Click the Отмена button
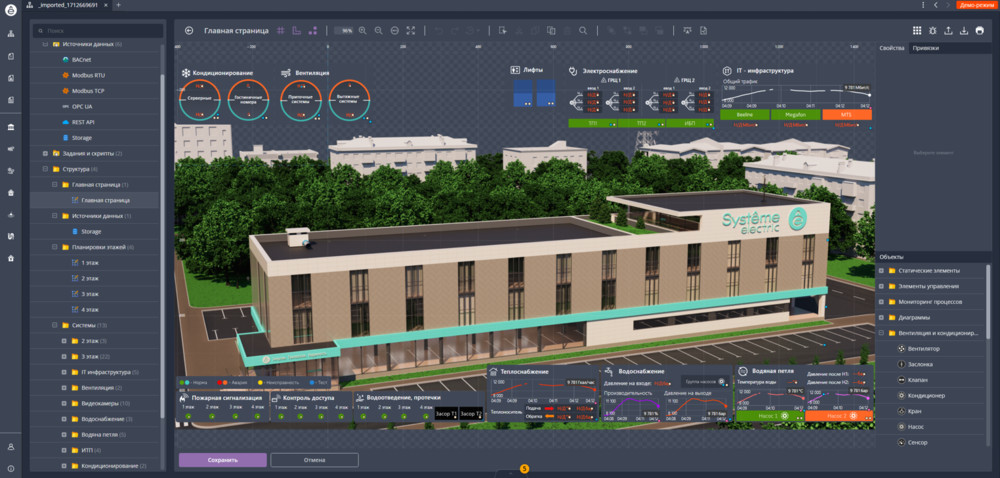The width and height of the screenshot is (1000, 478). (314, 460)
